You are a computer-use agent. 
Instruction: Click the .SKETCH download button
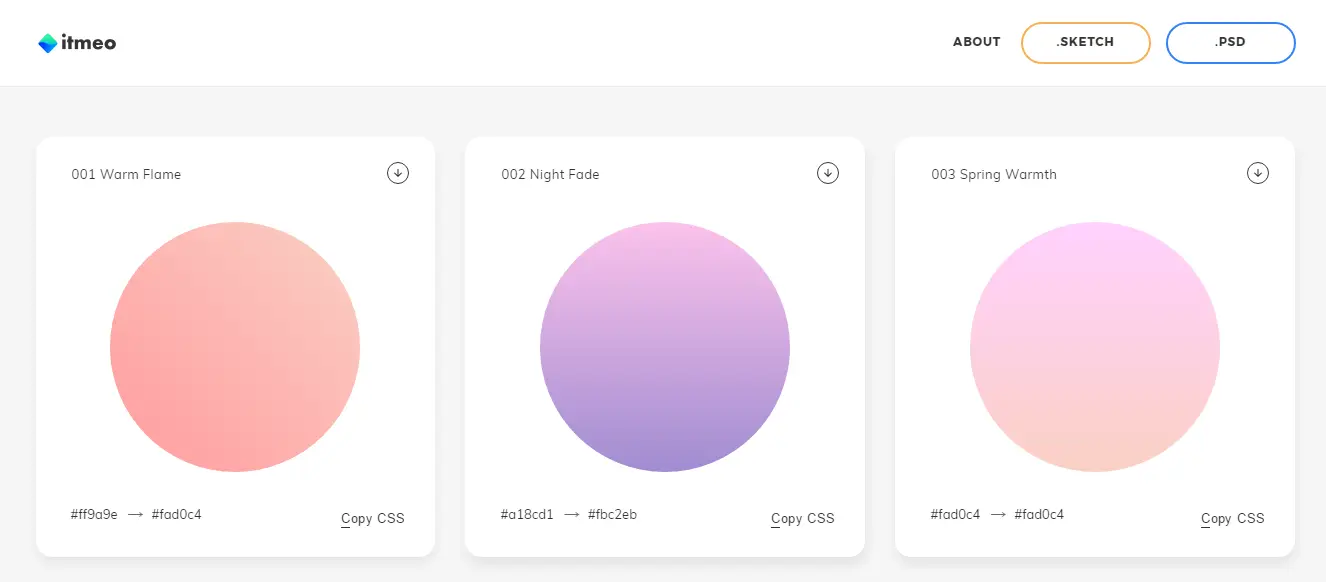point(1085,42)
